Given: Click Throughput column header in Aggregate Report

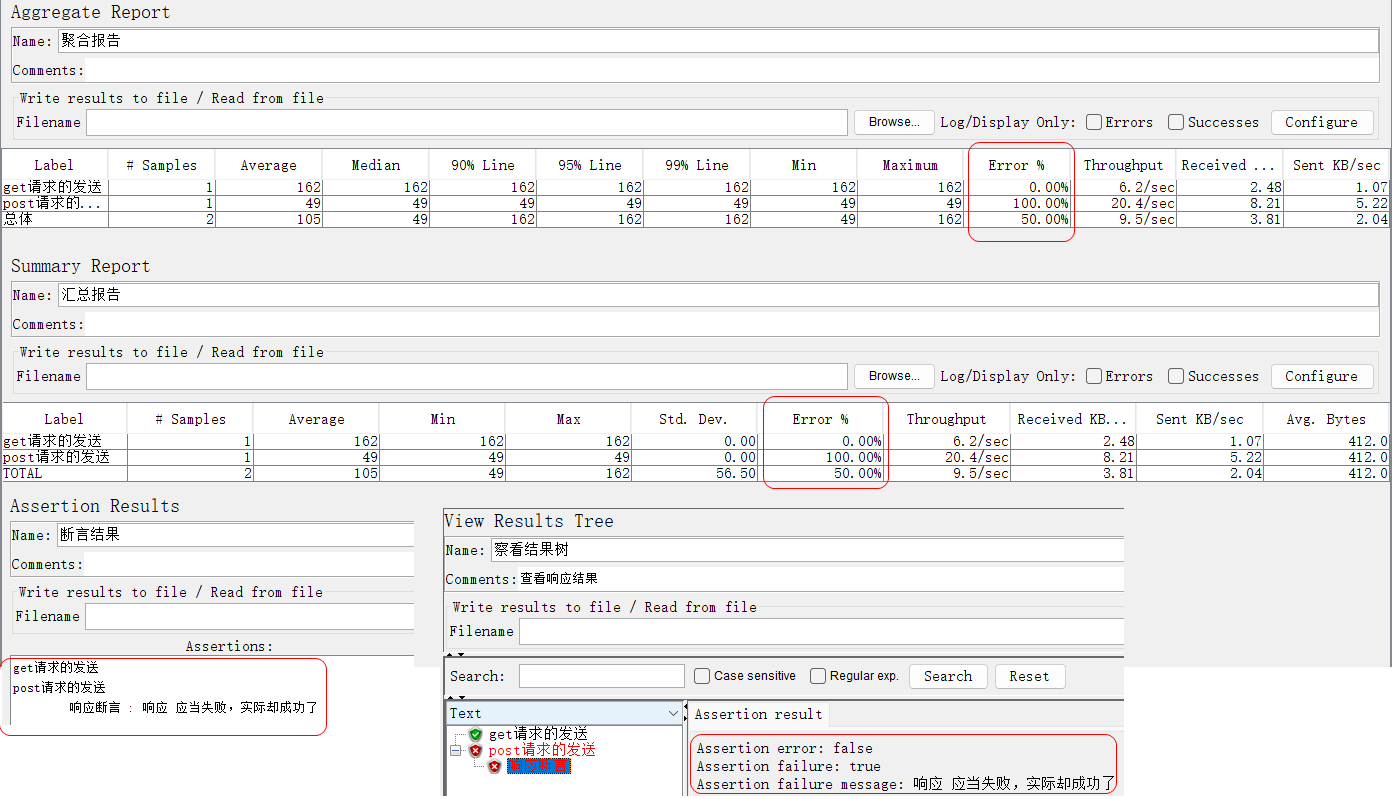Looking at the screenshot, I should point(1123,165).
